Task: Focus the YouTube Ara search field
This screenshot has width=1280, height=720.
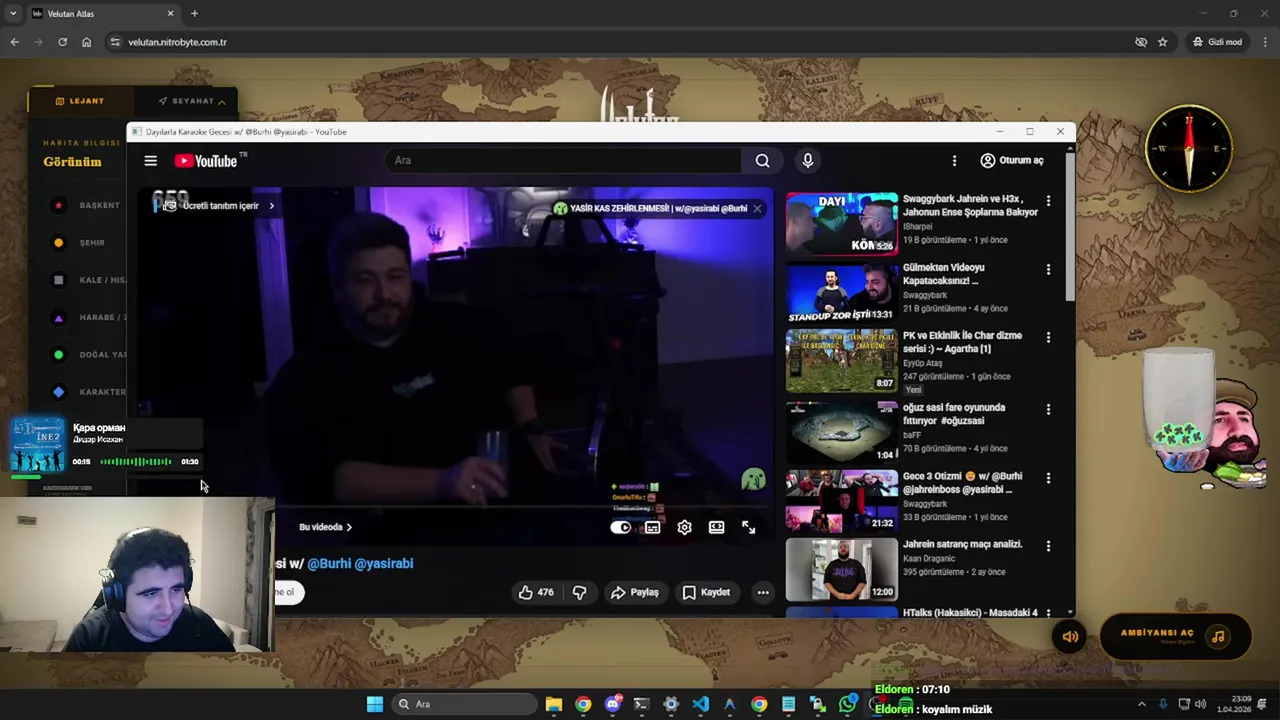Action: [564, 160]
